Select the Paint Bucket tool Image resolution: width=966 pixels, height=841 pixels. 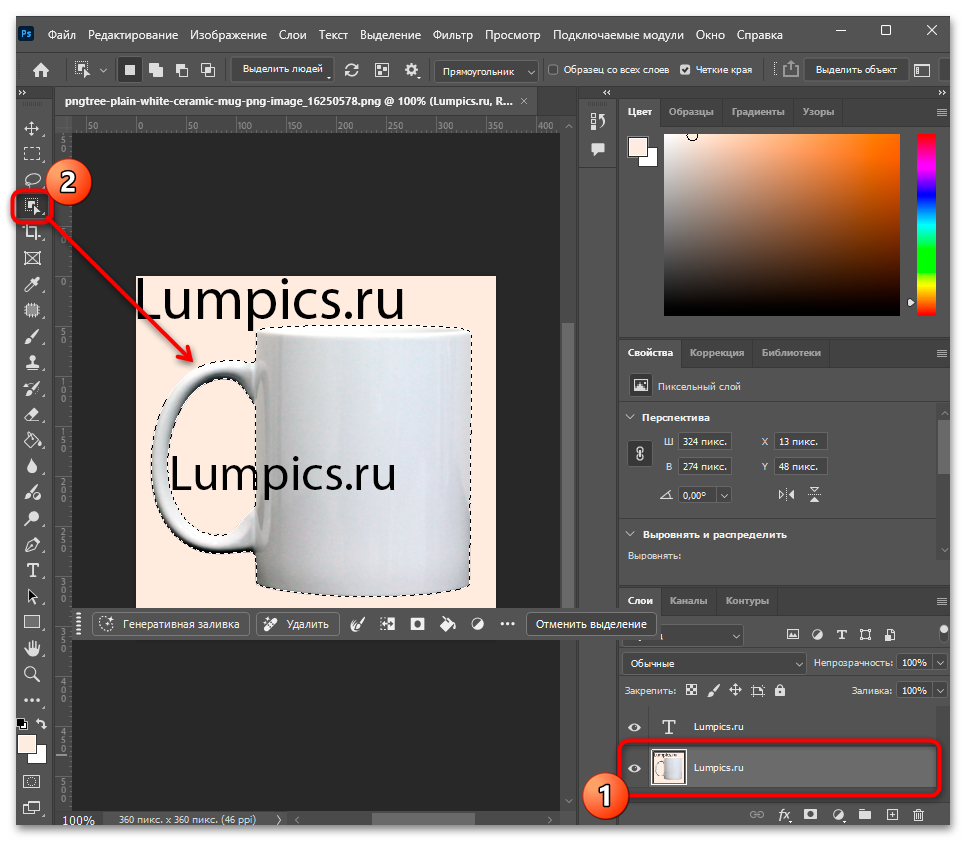(32, 441)
